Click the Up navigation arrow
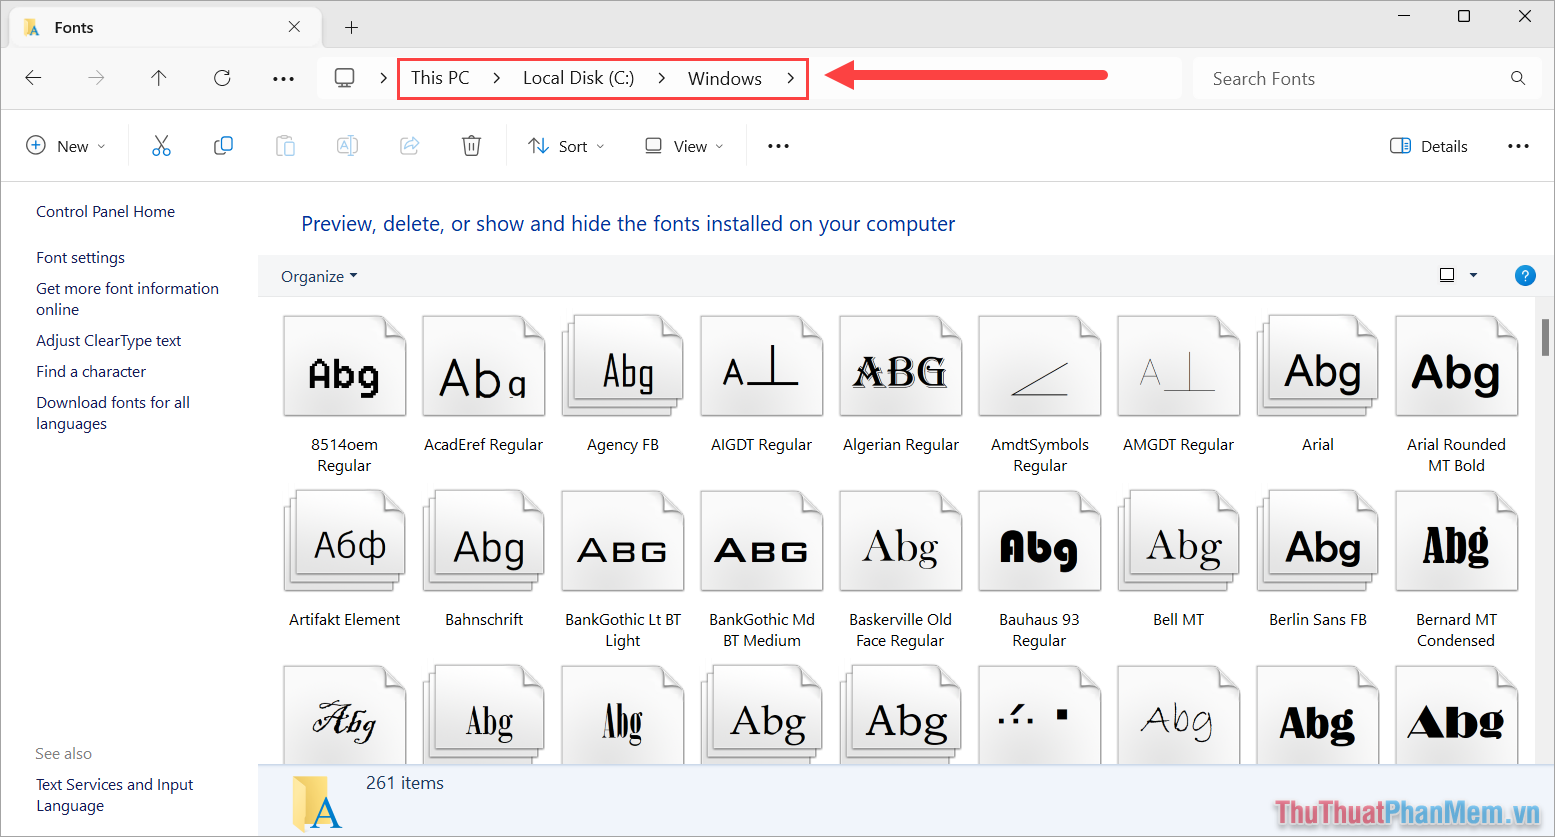Viewport: 1555px width, 837px height. coord(158,77)
